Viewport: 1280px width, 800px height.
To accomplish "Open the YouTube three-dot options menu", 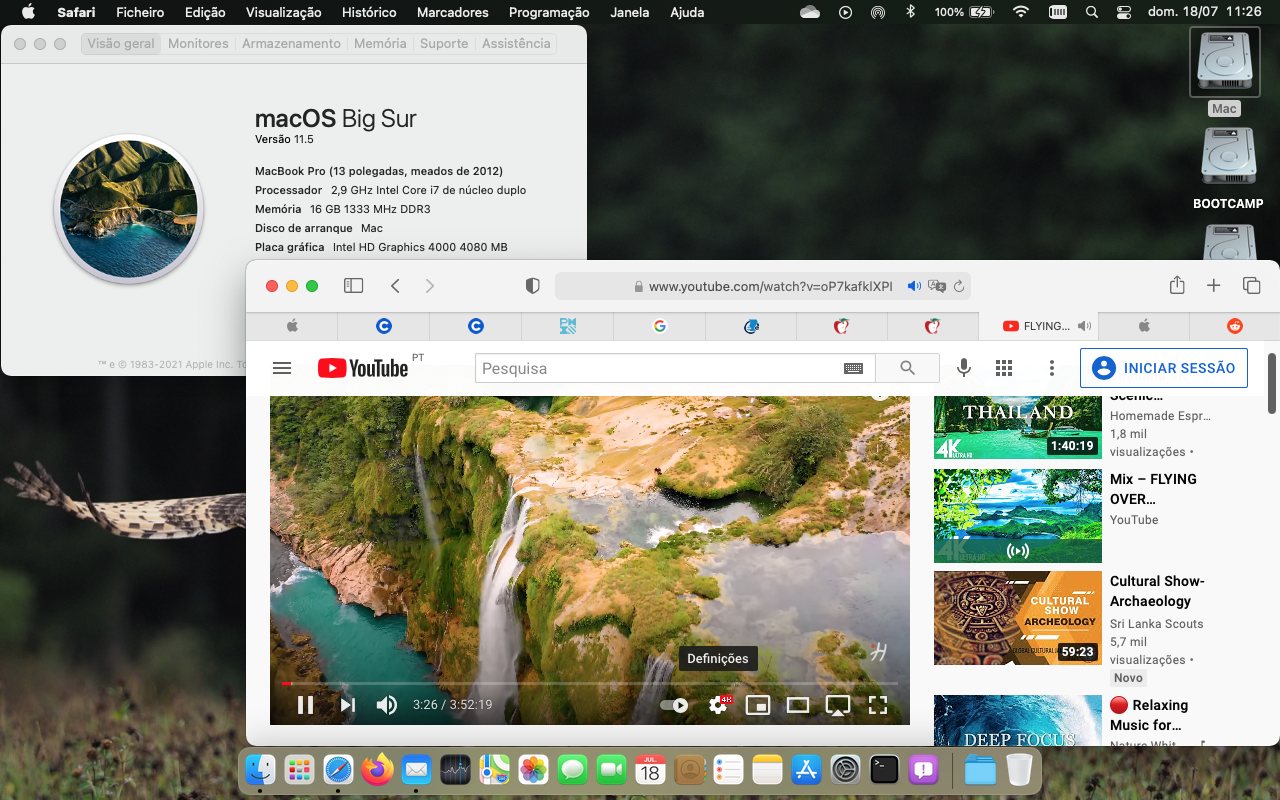I will 1052,368.
